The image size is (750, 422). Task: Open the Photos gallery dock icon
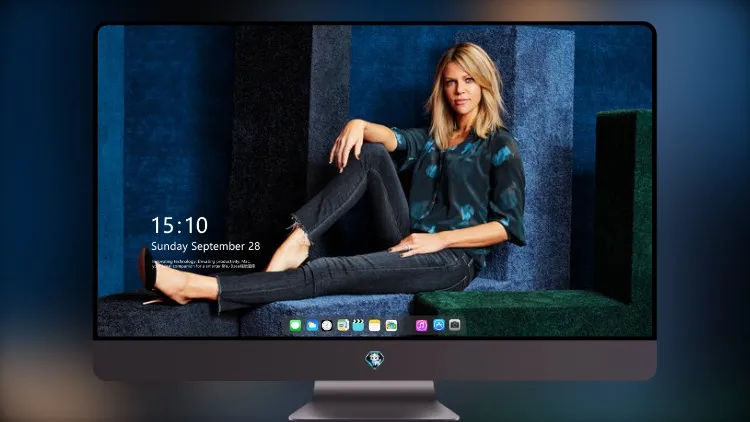pyautogui.click(x=391, y=326)
